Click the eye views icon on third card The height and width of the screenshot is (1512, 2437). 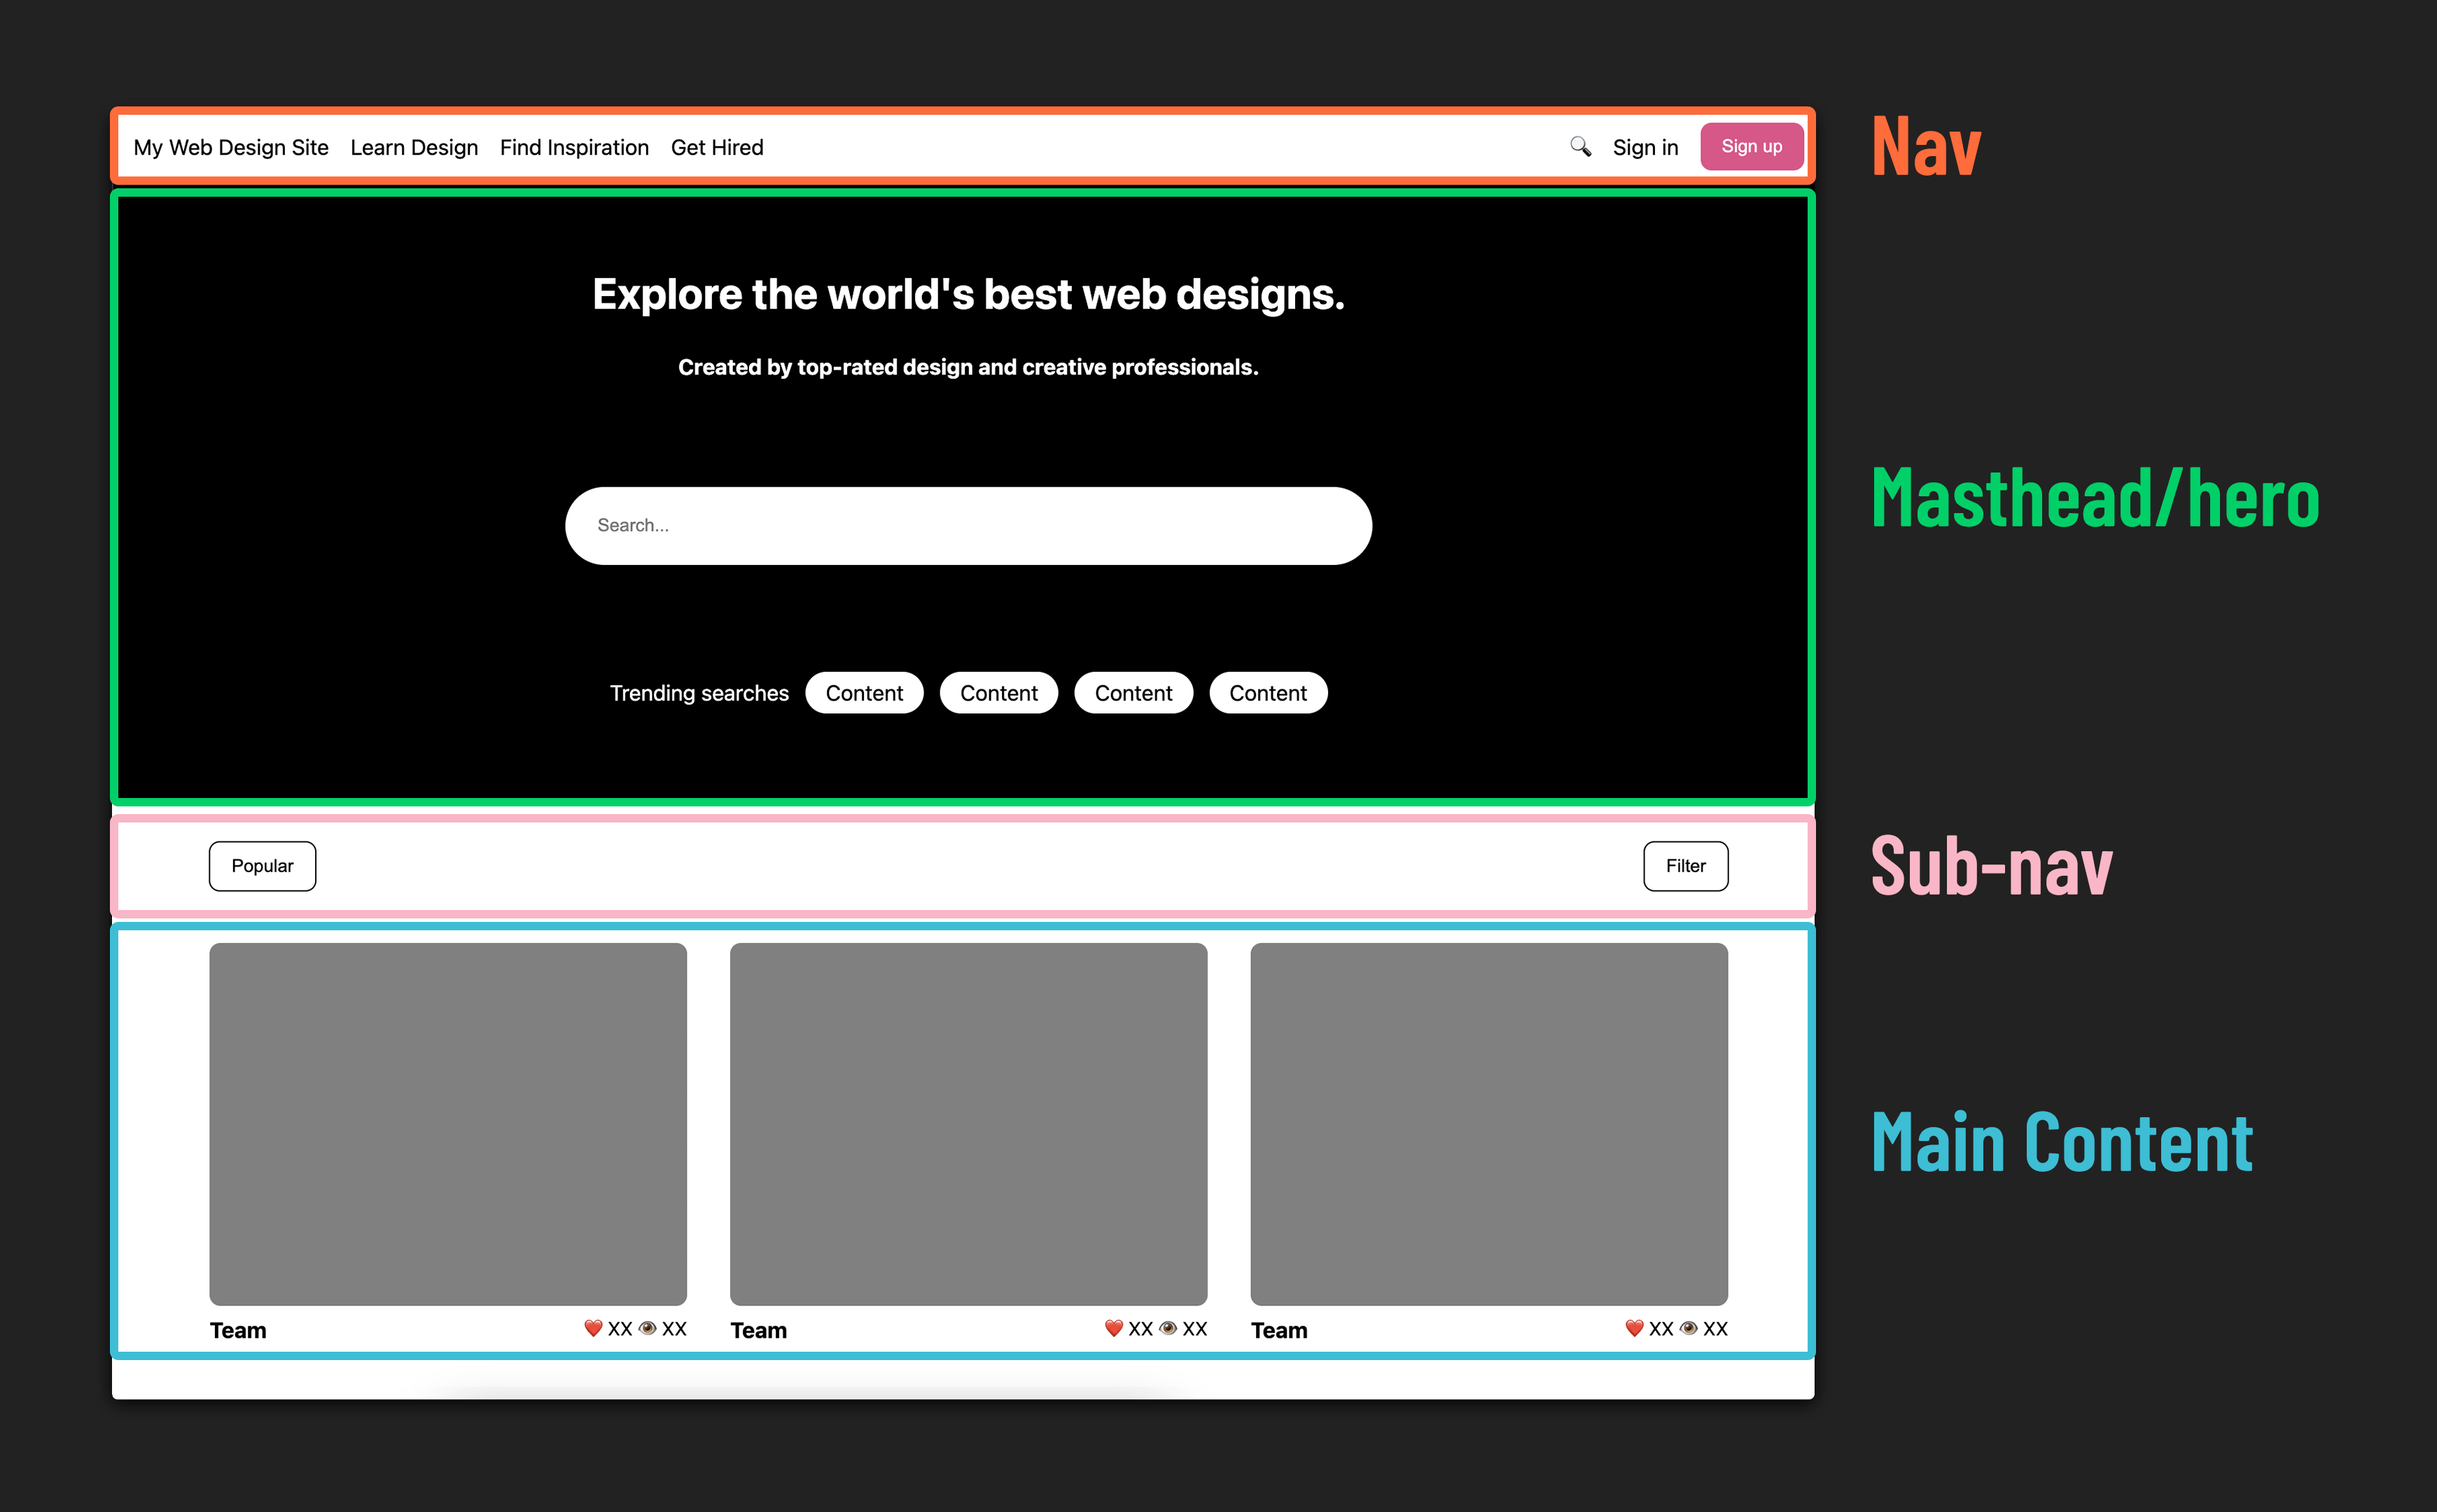point(1689,1328)
